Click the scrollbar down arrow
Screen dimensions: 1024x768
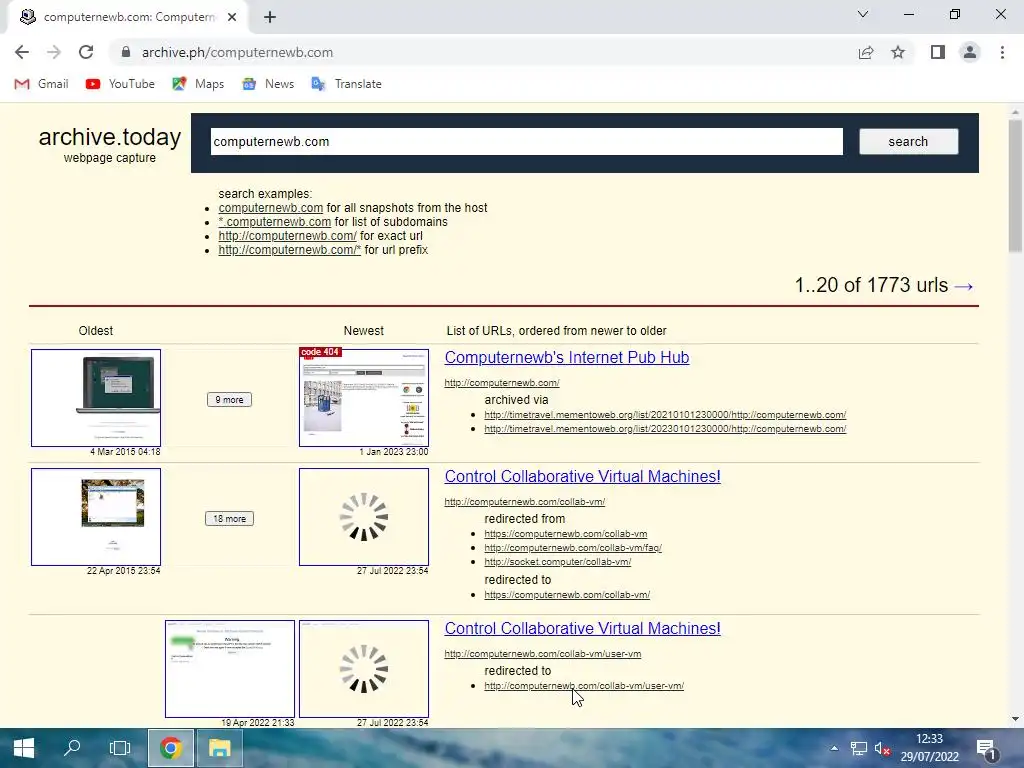[1015, 719]
